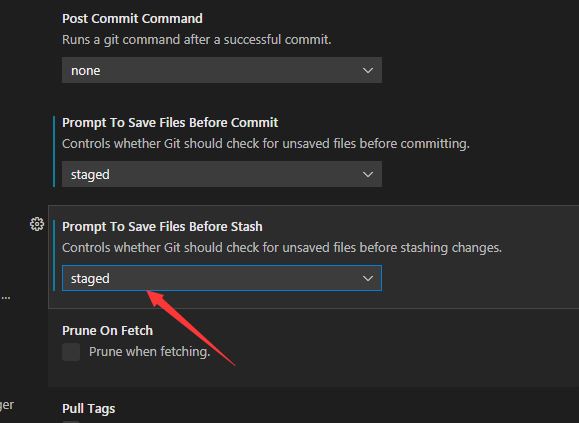Viewport: 579px width, 423px height.
Task: Toggle the Pull Tags checkbox at the bottom
Action: coord(71,422)
